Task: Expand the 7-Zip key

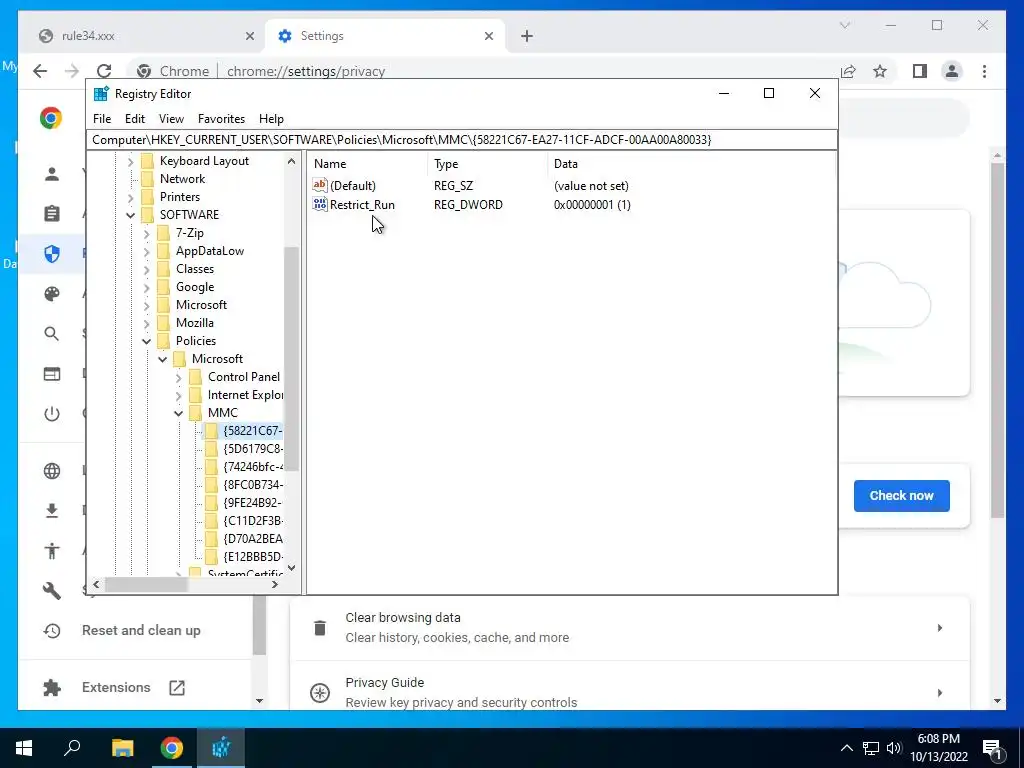Action: tap(146, 233)
